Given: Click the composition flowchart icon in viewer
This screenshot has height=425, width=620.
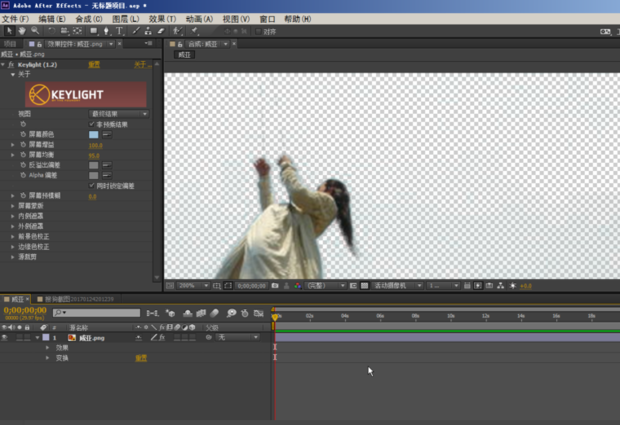Looking at the screenshot, I should 501,285.
